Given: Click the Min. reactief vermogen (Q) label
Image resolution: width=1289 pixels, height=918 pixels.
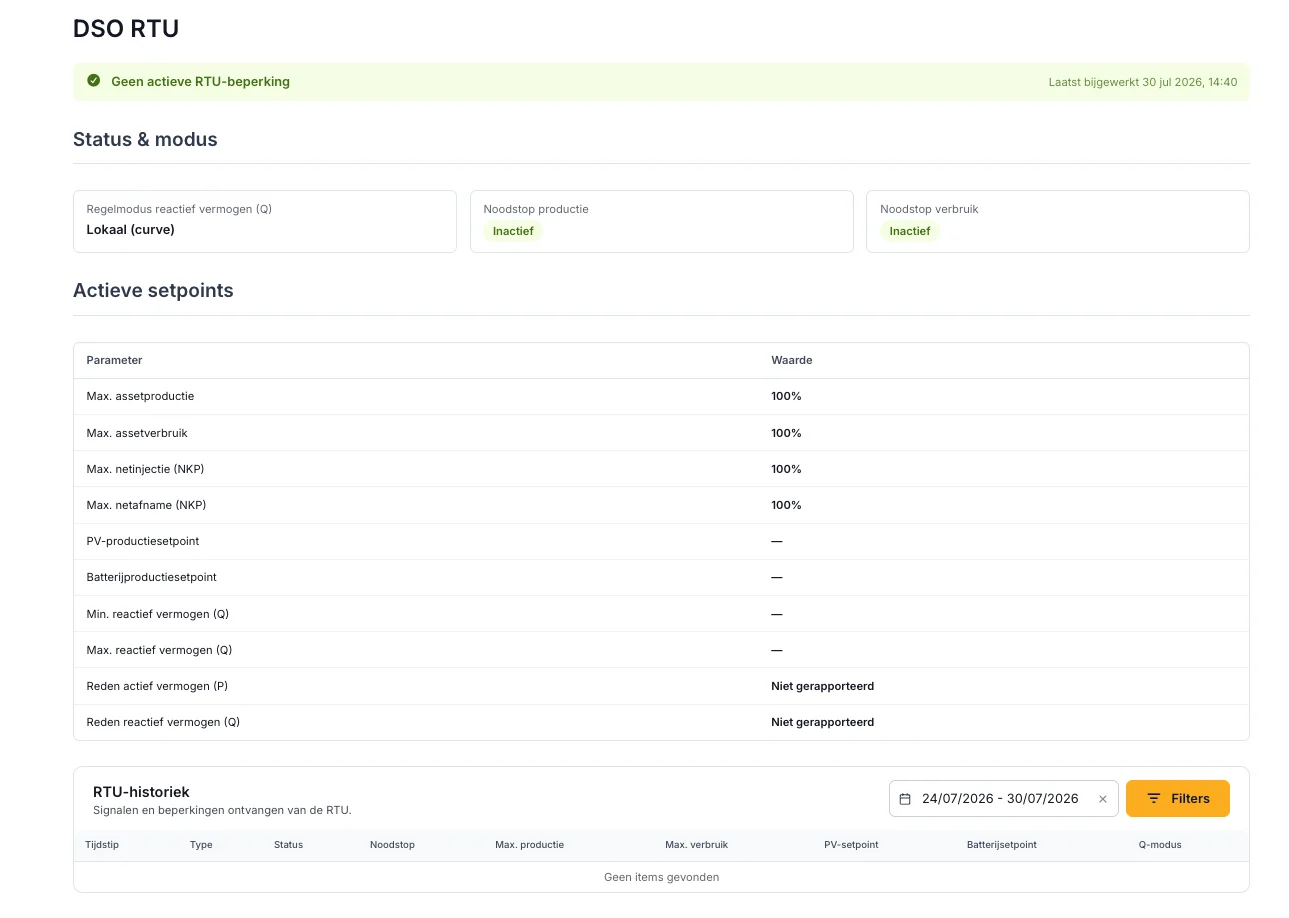Looking at the screenshot, I should (x=158, y=614).
